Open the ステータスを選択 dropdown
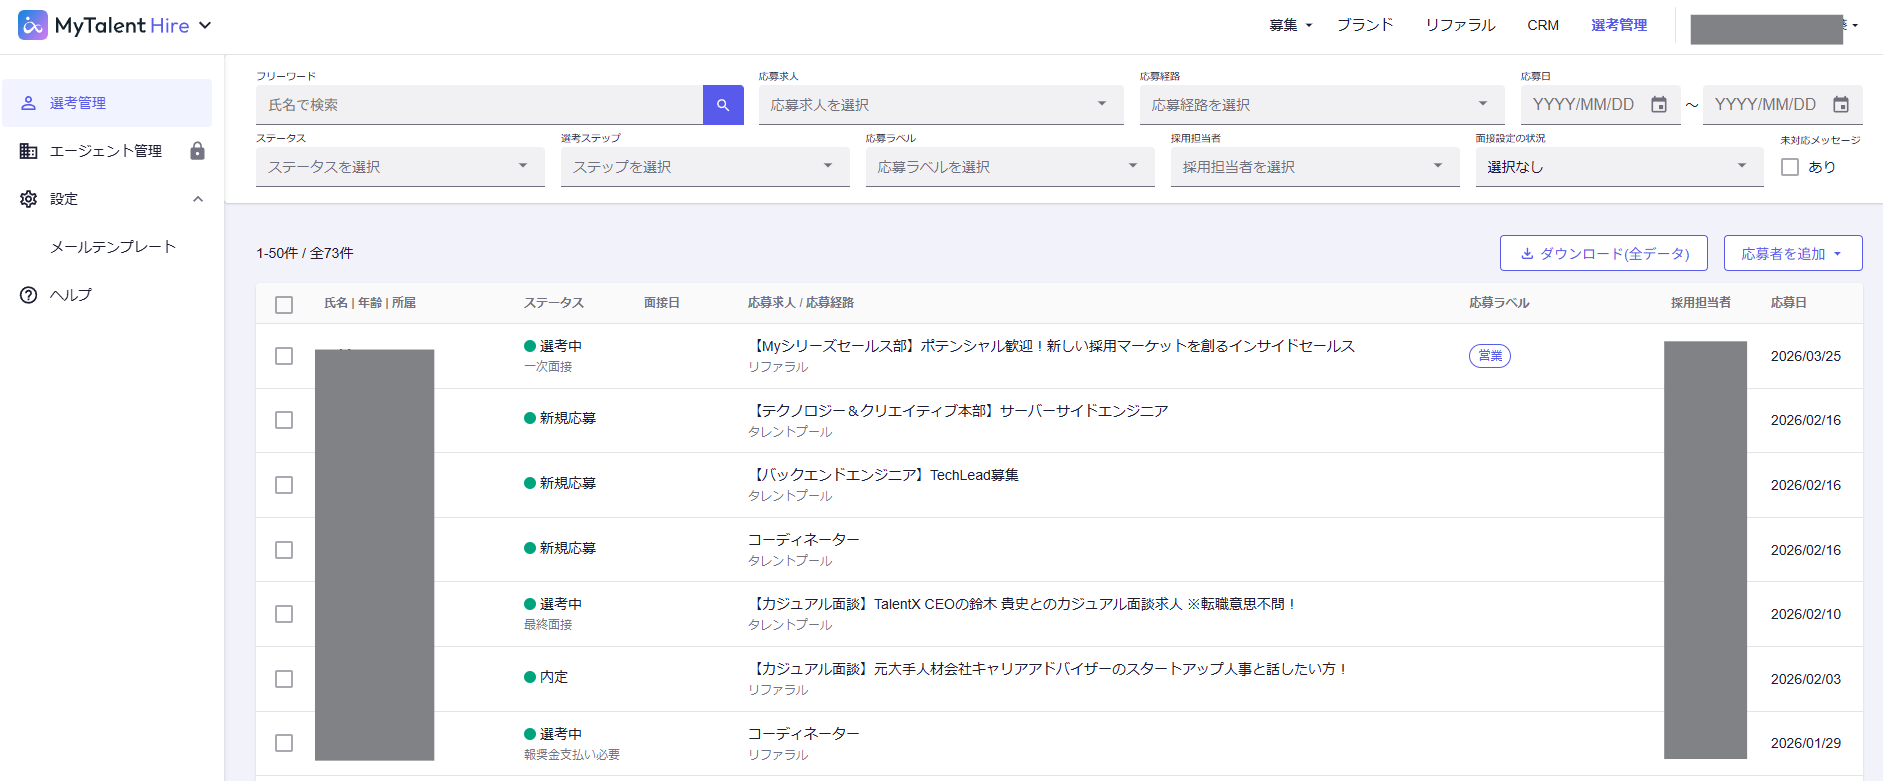Image resolution: width=1883 pixels, height=781 pixels. pyautogui.click(x=400, y=167)
